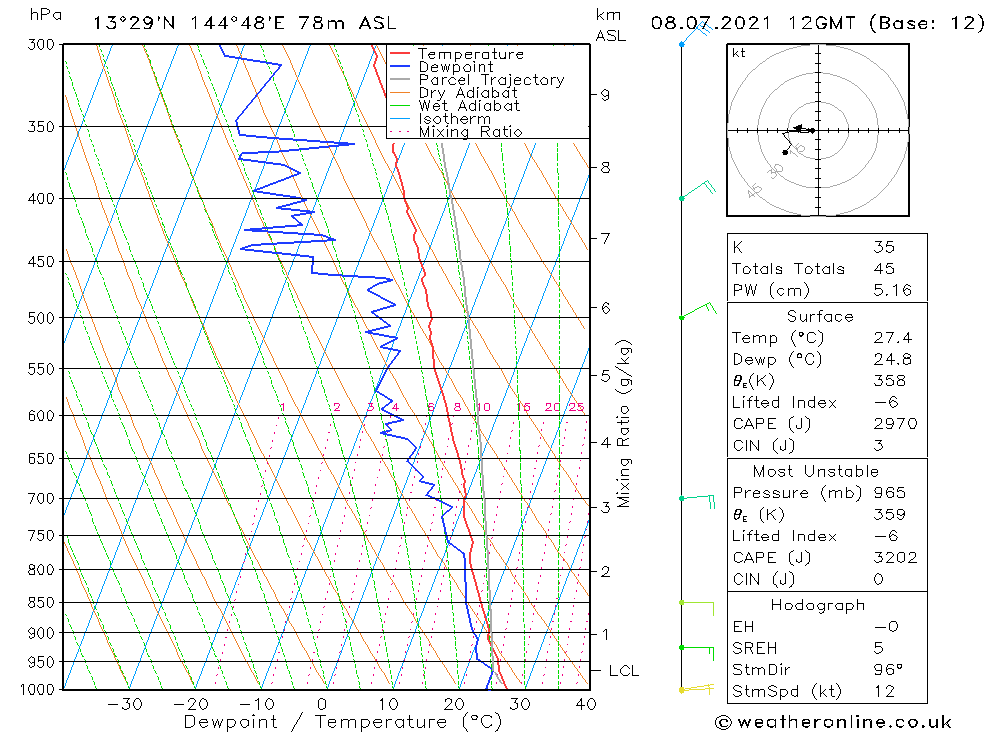The width and height of the screenshot is (1000, 733).
Task: Click the surface theta-e value 358
Action: pyautogui.click(x=889, y=381)
